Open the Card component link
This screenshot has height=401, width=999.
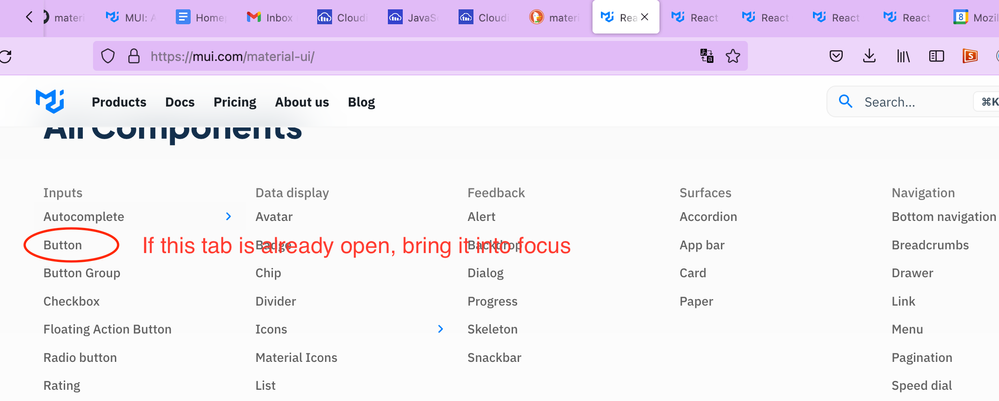coord(693,273)
